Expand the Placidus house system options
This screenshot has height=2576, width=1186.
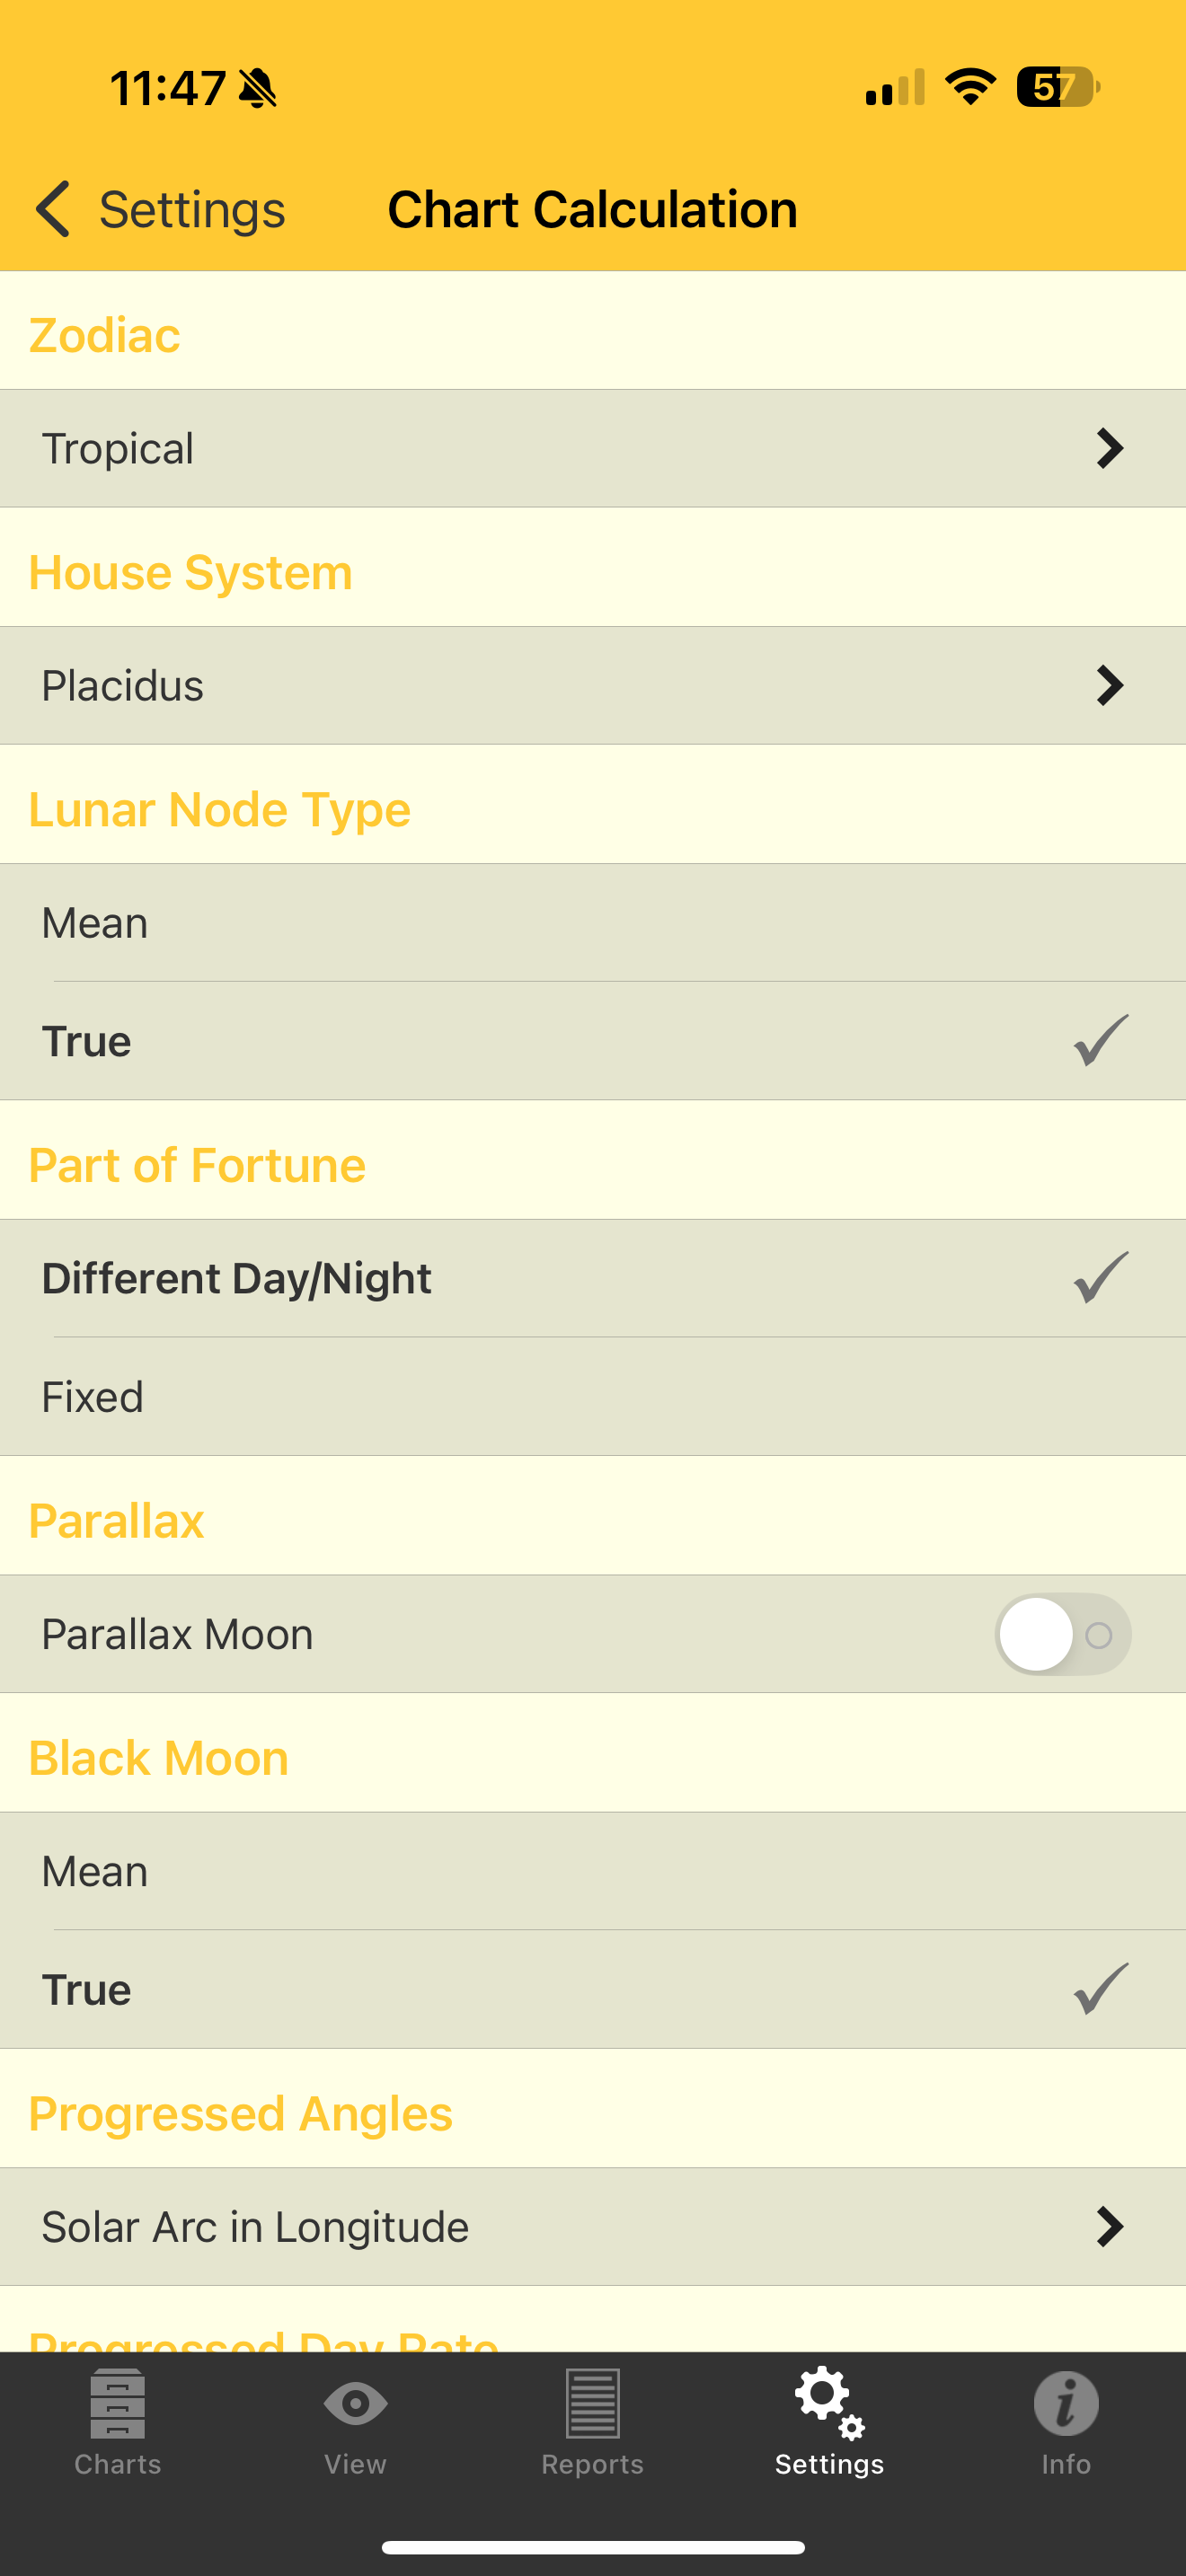(x=593, y=685)
